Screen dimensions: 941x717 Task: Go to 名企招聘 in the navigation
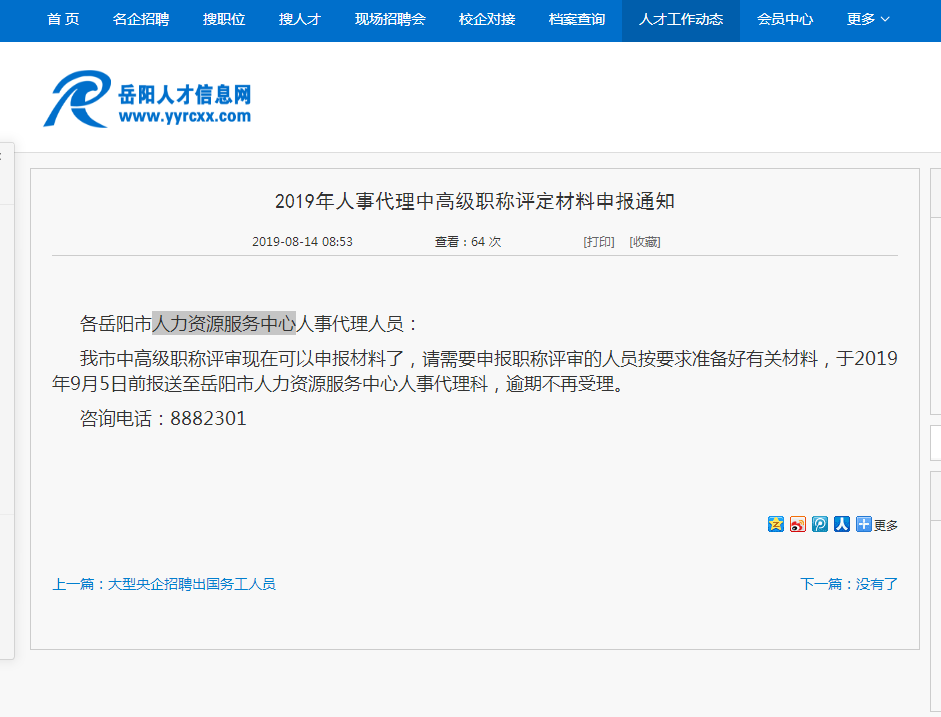140,20
